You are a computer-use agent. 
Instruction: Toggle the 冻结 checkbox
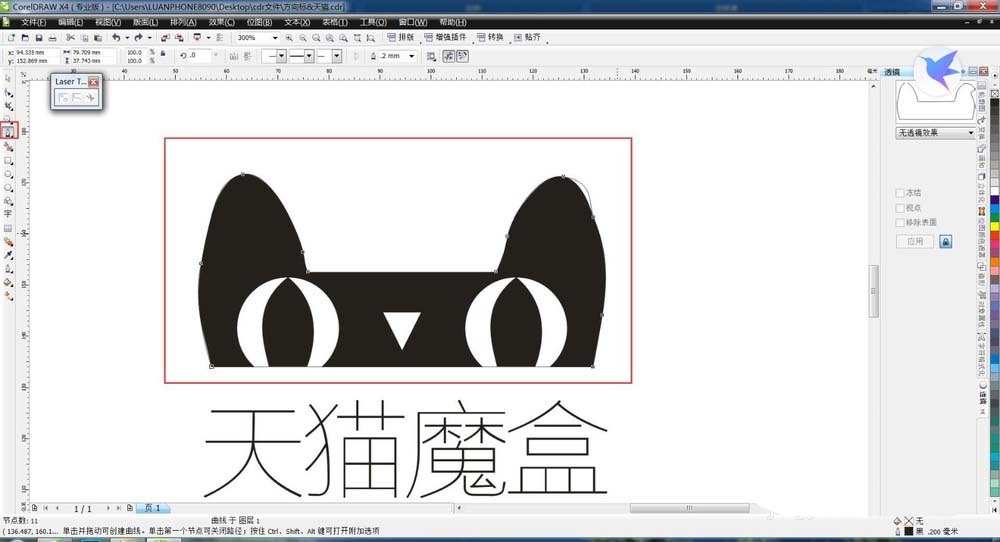(900, 193)
